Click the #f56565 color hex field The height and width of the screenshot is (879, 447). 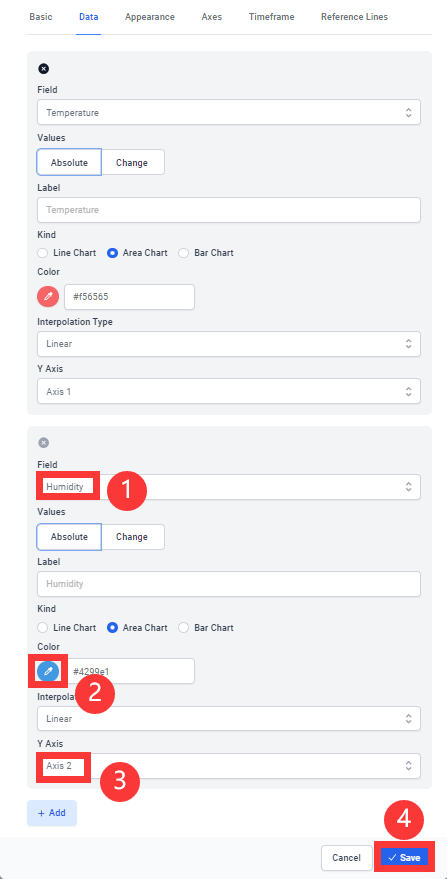[x=130, y=297]
